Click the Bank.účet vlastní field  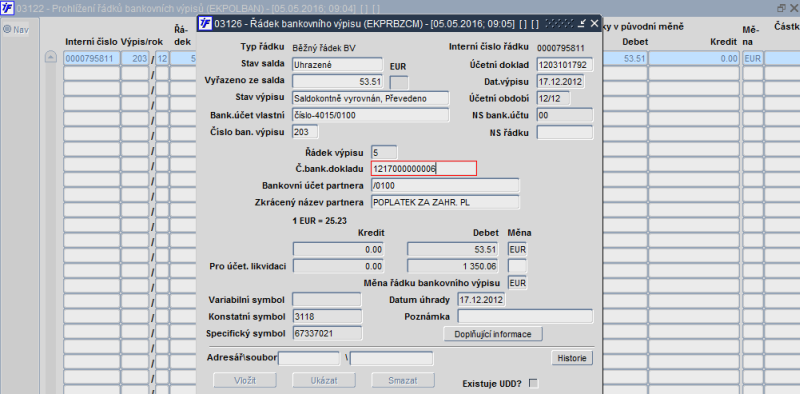coord(370,115)
